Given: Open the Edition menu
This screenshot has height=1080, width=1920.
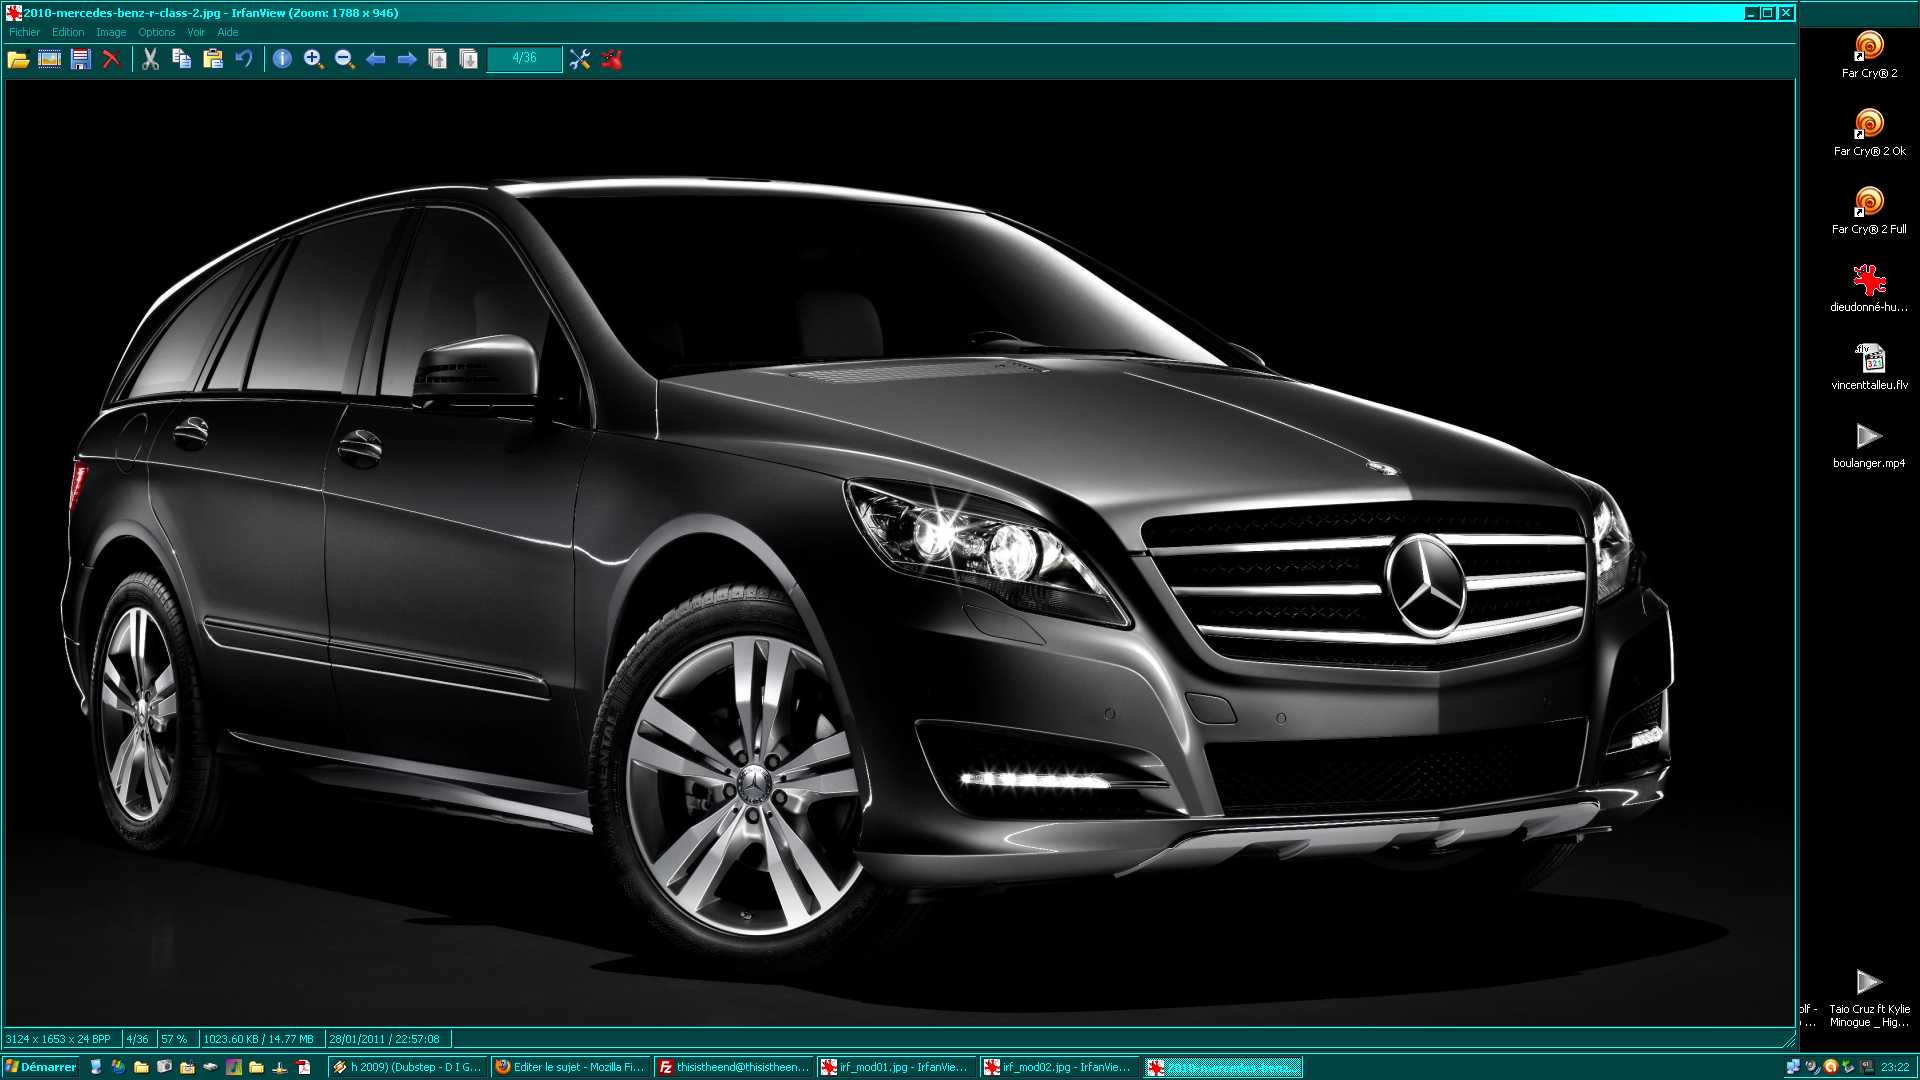Looking at the screenshot, I should point(68,32).
